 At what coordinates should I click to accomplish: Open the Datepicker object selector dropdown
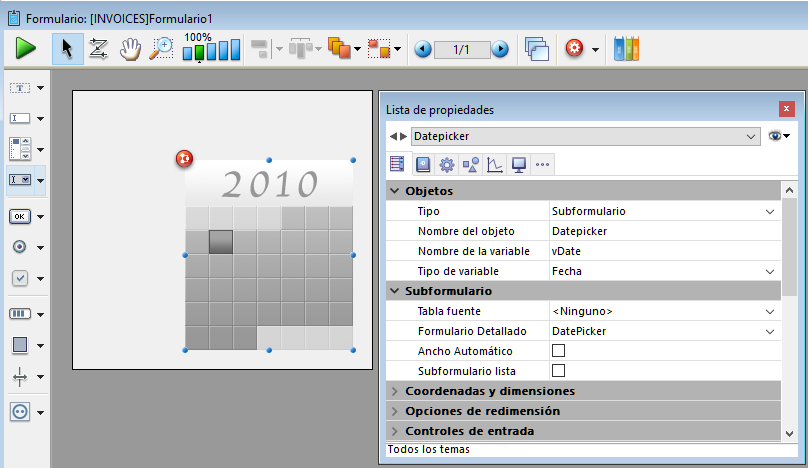click(752, 135)
